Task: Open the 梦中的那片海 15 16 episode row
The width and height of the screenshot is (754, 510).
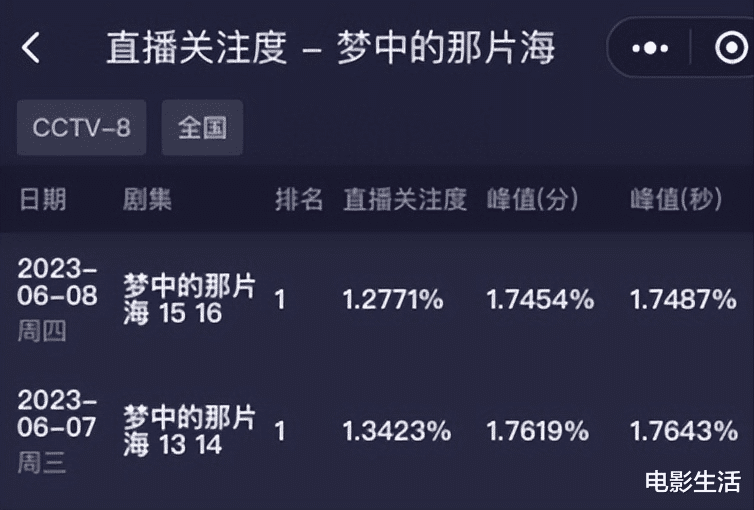Action: [x=189, y=299]
